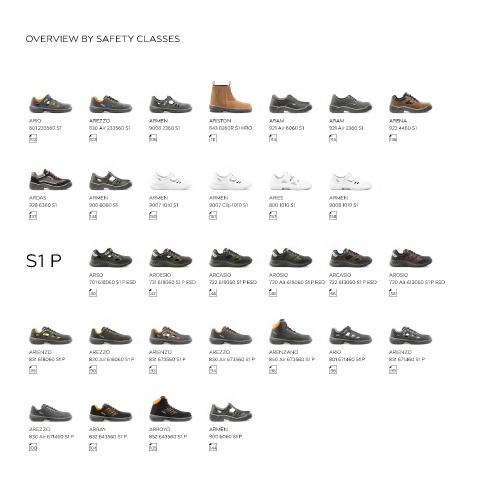The image size is (480, 480).
Task: Click the ARROYO black-orange boot image
Action: [x=170, y=409]
